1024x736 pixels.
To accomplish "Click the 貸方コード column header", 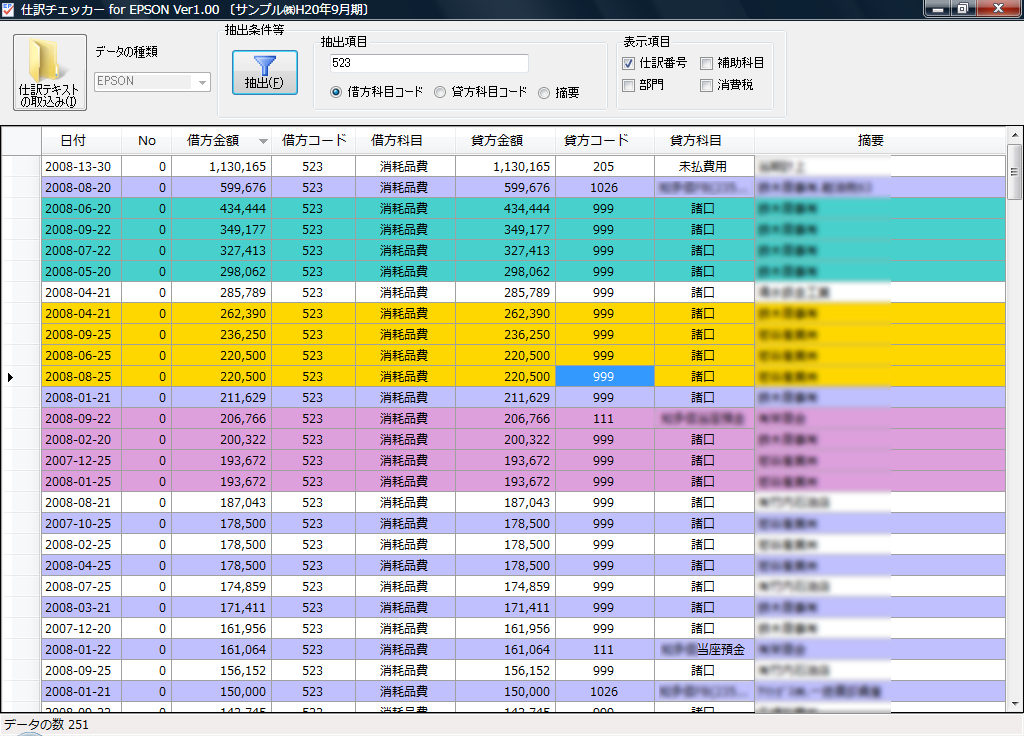I will click(596, 141).
